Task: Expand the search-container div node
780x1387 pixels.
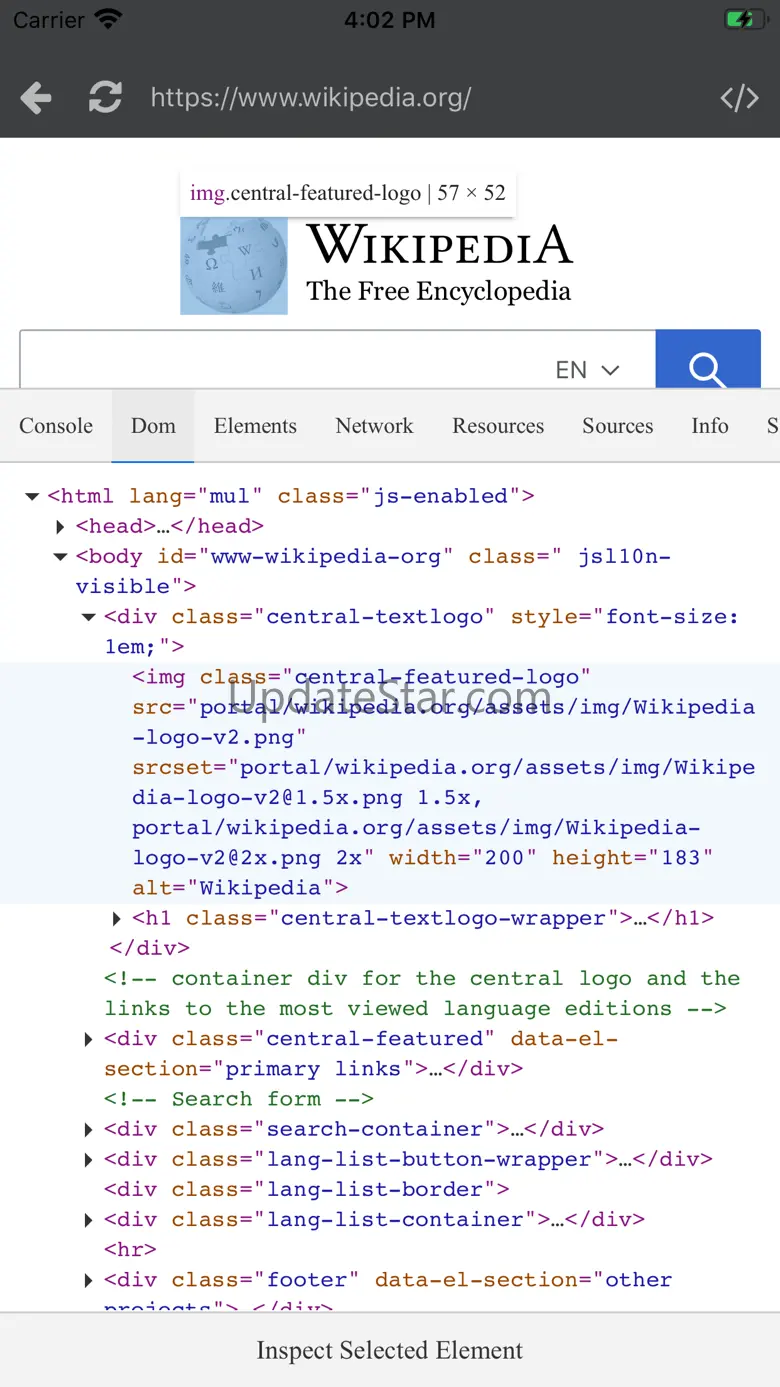Action: coord(89,1131)
